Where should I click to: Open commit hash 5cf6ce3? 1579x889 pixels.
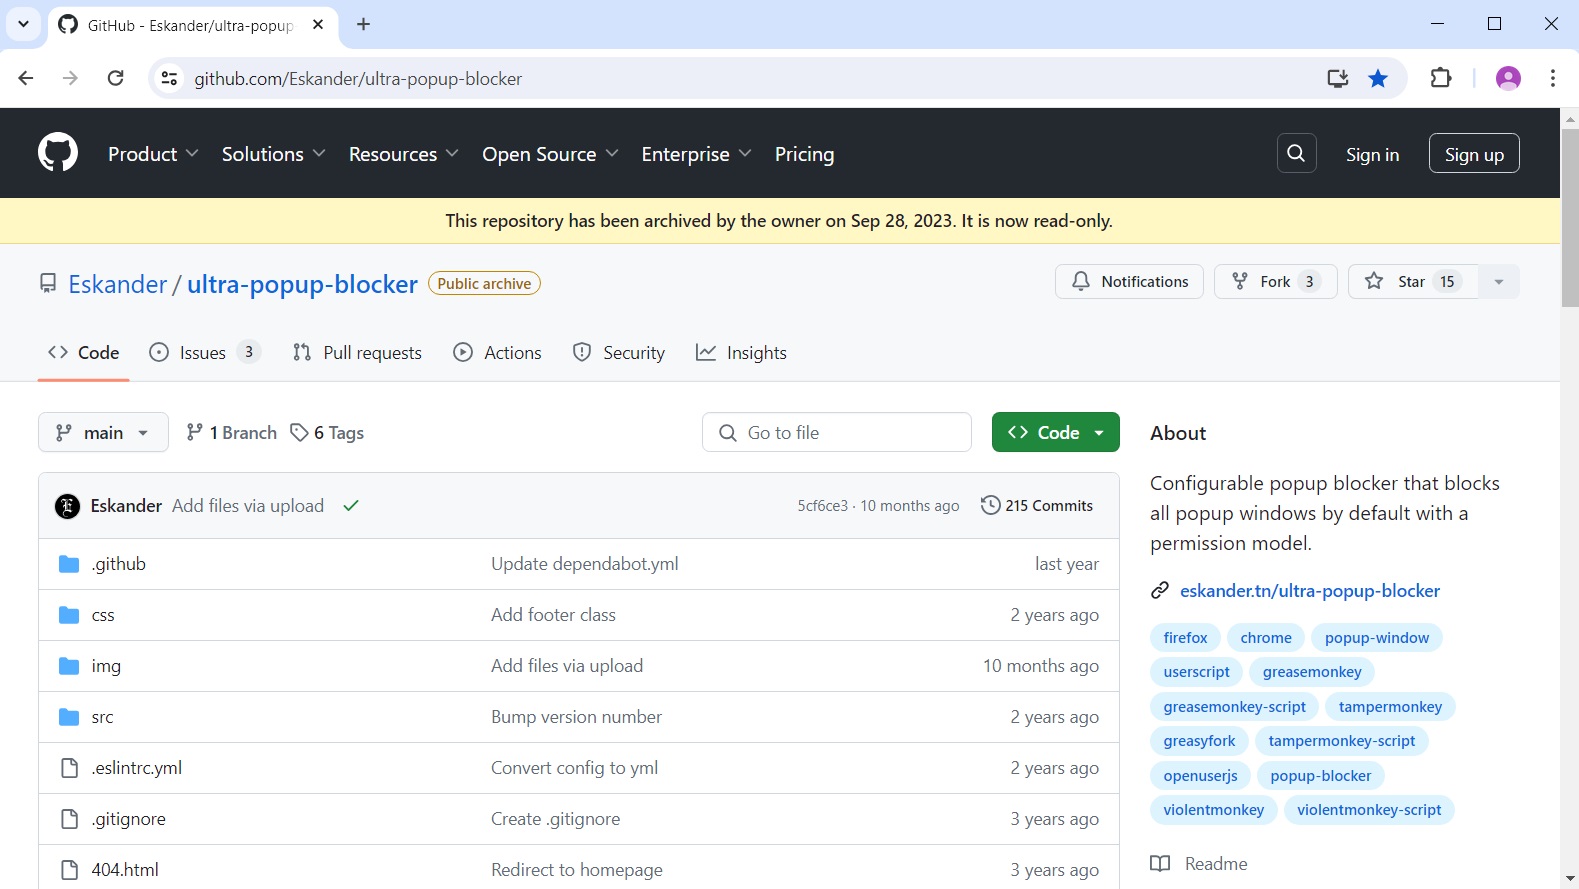(x=822, y=506)
